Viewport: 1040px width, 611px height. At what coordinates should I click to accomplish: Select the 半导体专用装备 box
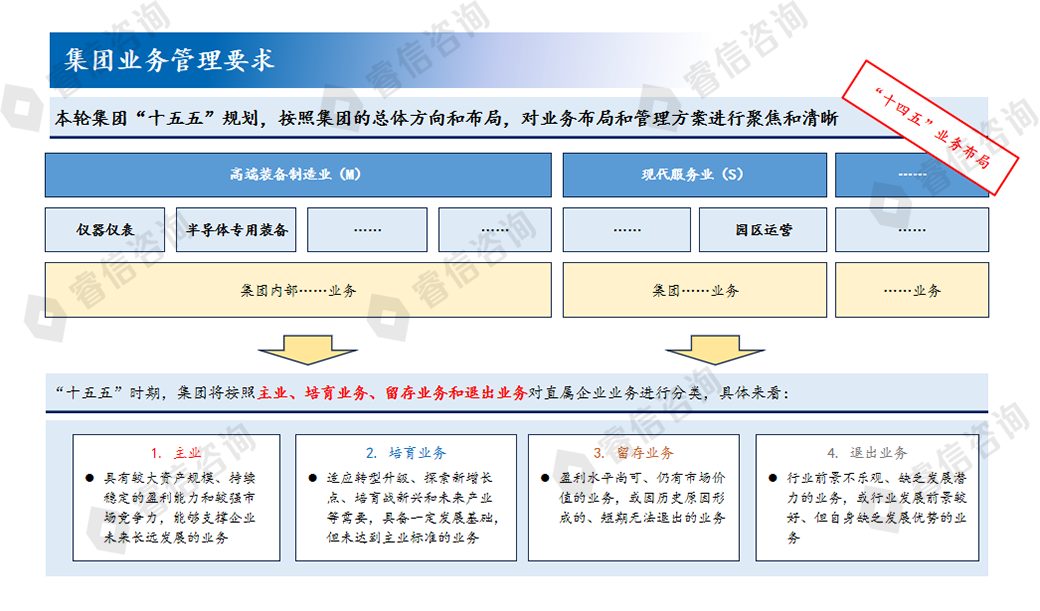click(237, 230)
